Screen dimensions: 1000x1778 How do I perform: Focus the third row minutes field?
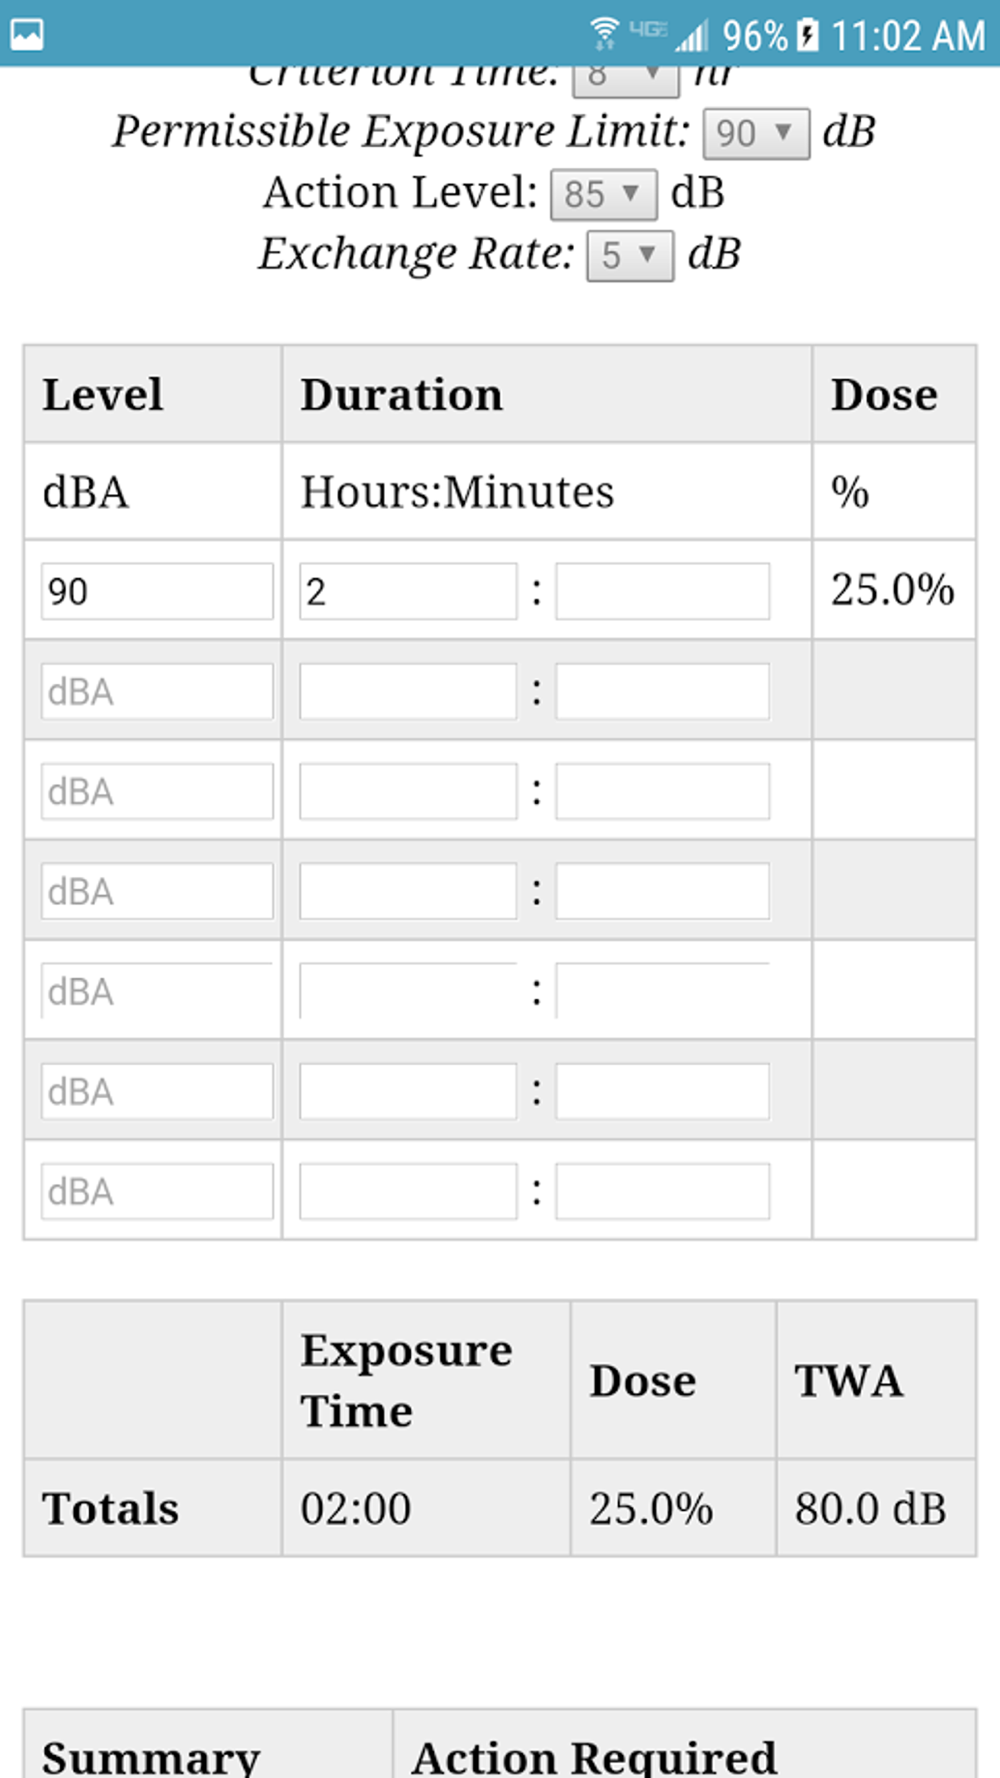pyautogui.click(x=662, y=791)
